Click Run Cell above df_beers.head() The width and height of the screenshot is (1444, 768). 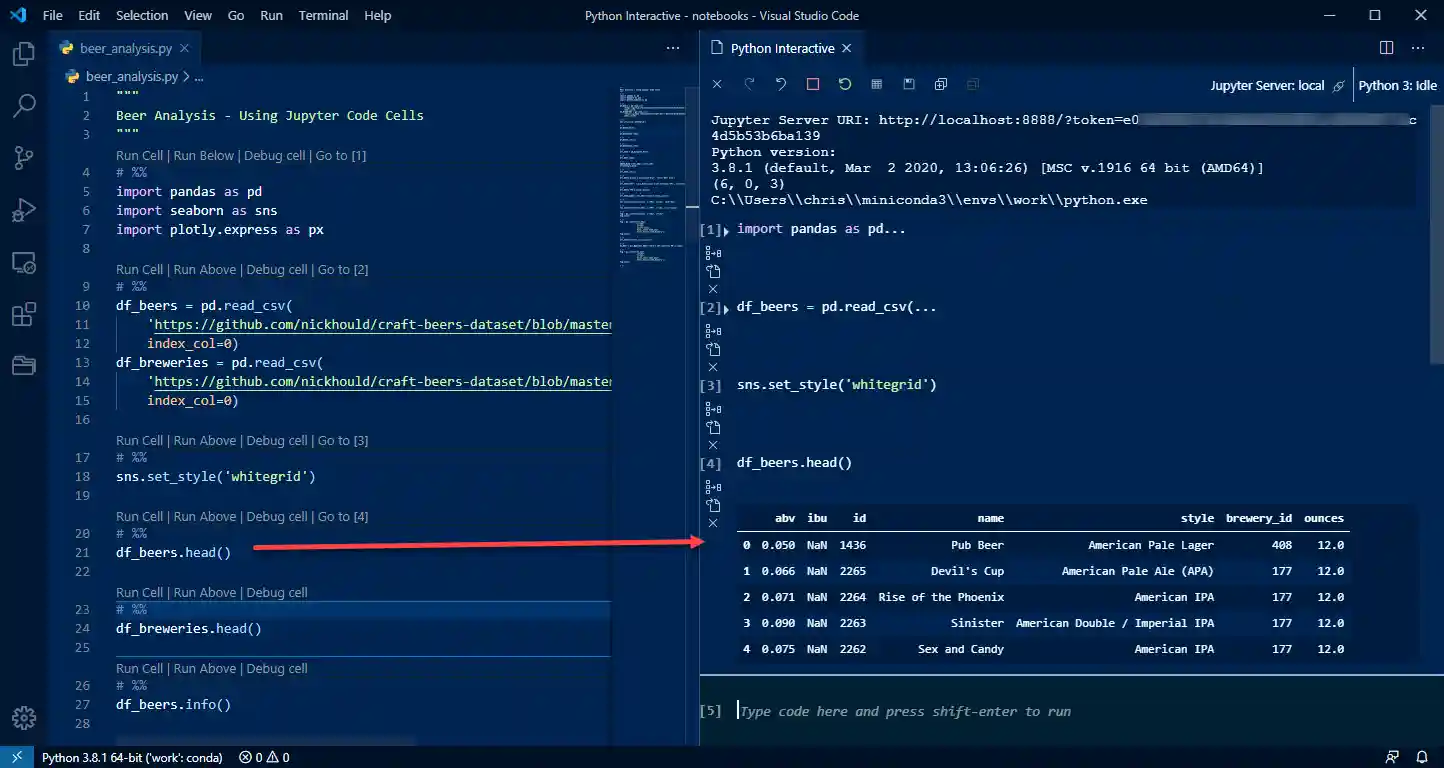click(139, 517)
